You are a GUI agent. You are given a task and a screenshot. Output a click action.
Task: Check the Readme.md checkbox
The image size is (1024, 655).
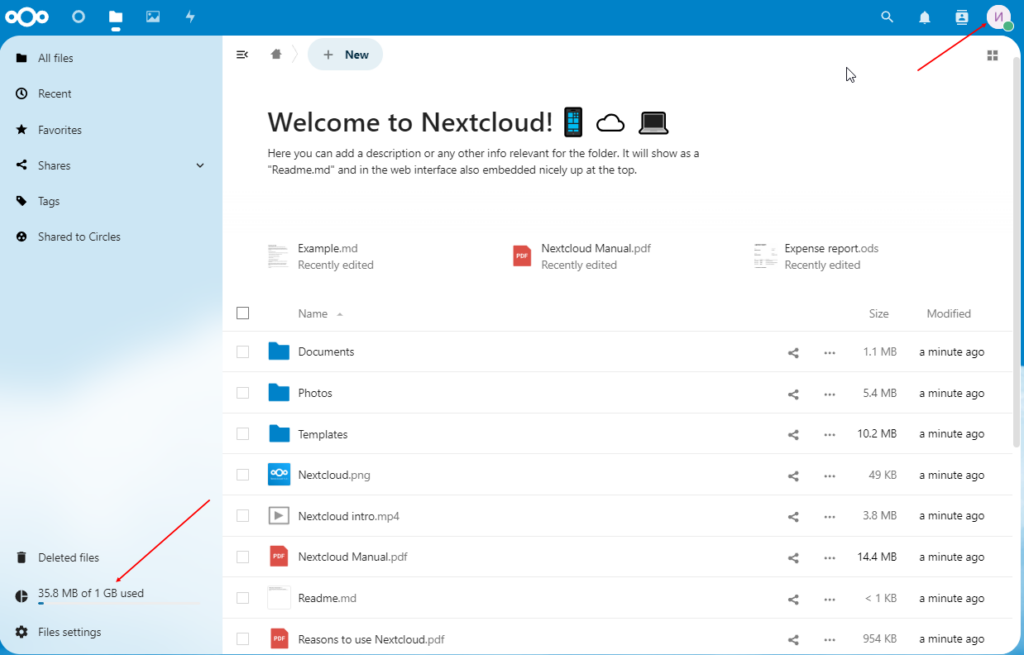[243, 598]
